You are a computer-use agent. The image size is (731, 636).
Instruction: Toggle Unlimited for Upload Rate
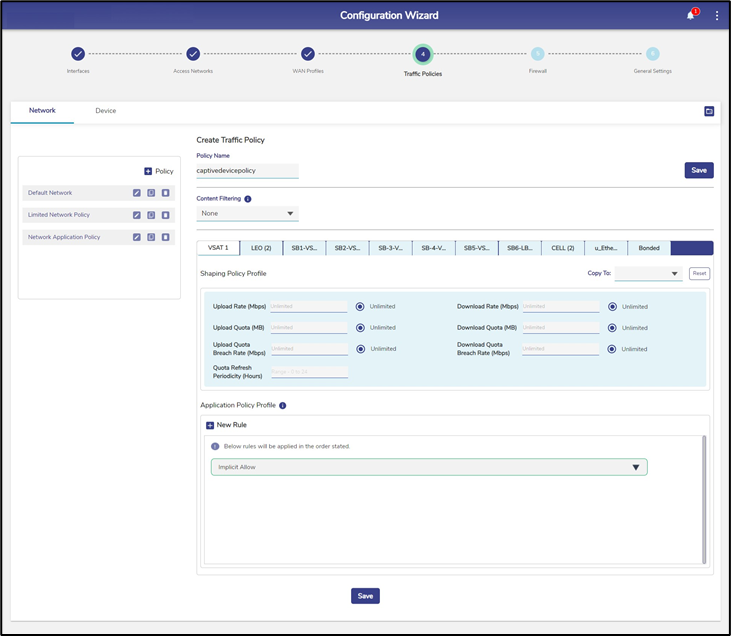point(360,306)
